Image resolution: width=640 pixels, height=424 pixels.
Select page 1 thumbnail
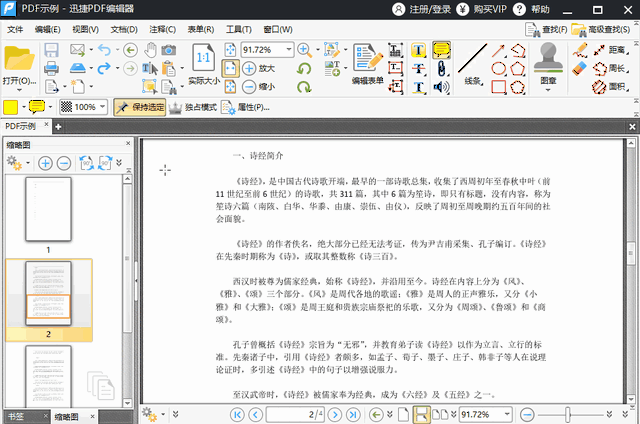[48, 209]
